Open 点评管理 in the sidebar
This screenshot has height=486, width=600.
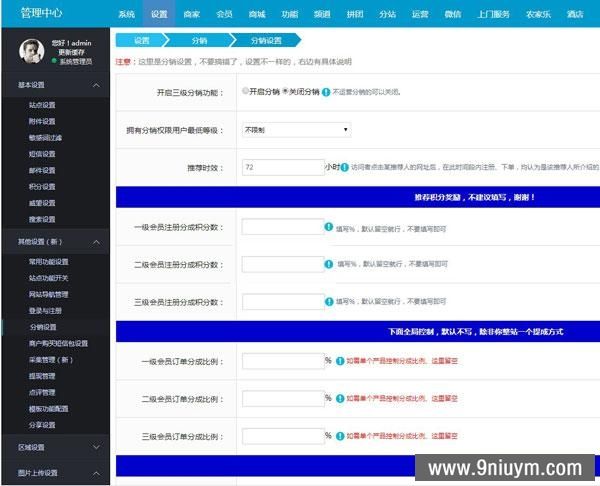point(42,392)
